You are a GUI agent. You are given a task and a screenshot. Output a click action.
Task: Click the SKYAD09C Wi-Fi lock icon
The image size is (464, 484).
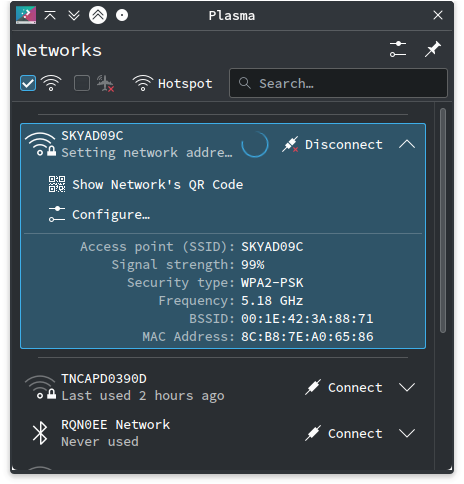coord(40,144)
